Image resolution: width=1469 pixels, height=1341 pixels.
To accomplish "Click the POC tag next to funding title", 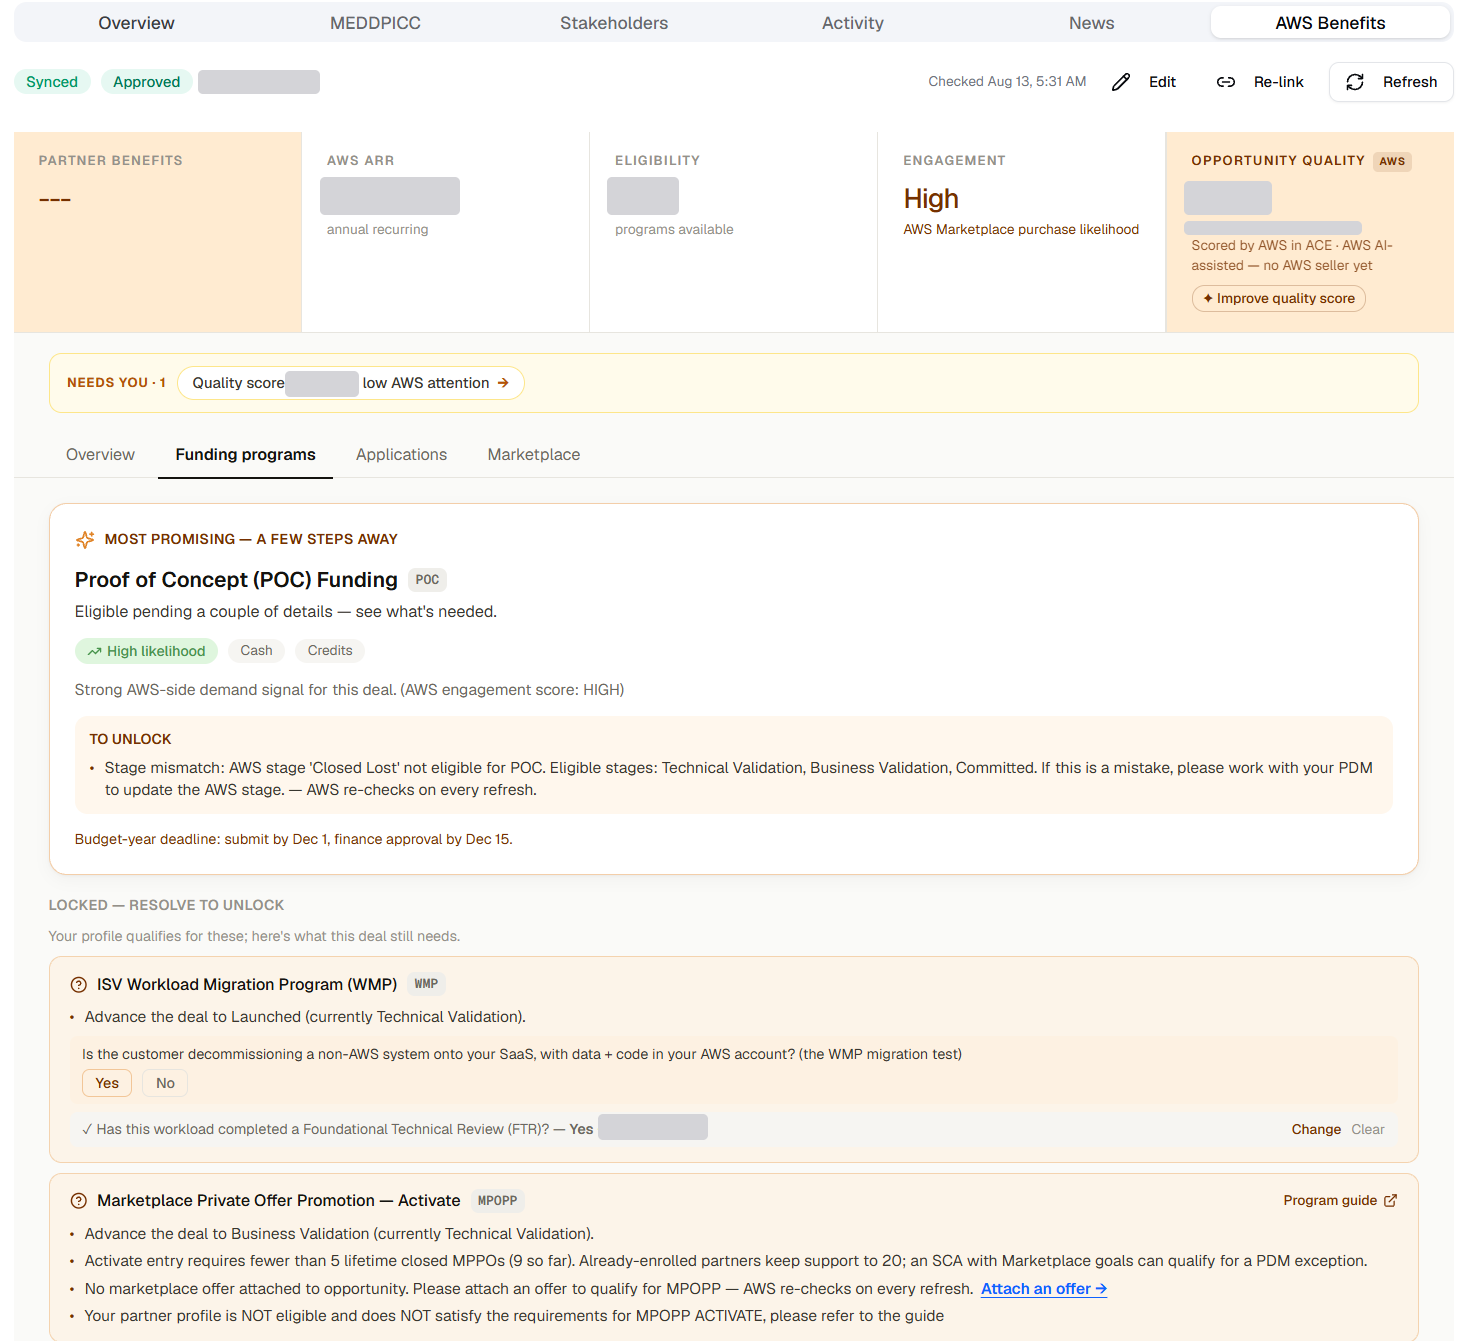I will pyautogui.click(x=427, y=580).
